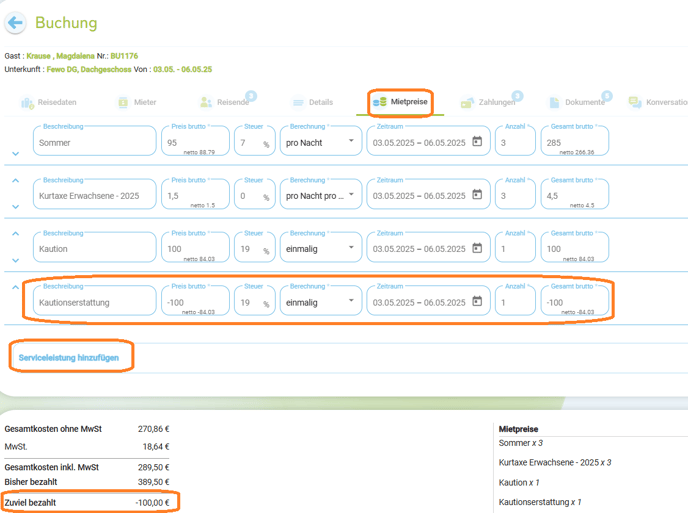
Task: Edit the Kaution description field
Action: coord(94,248)
